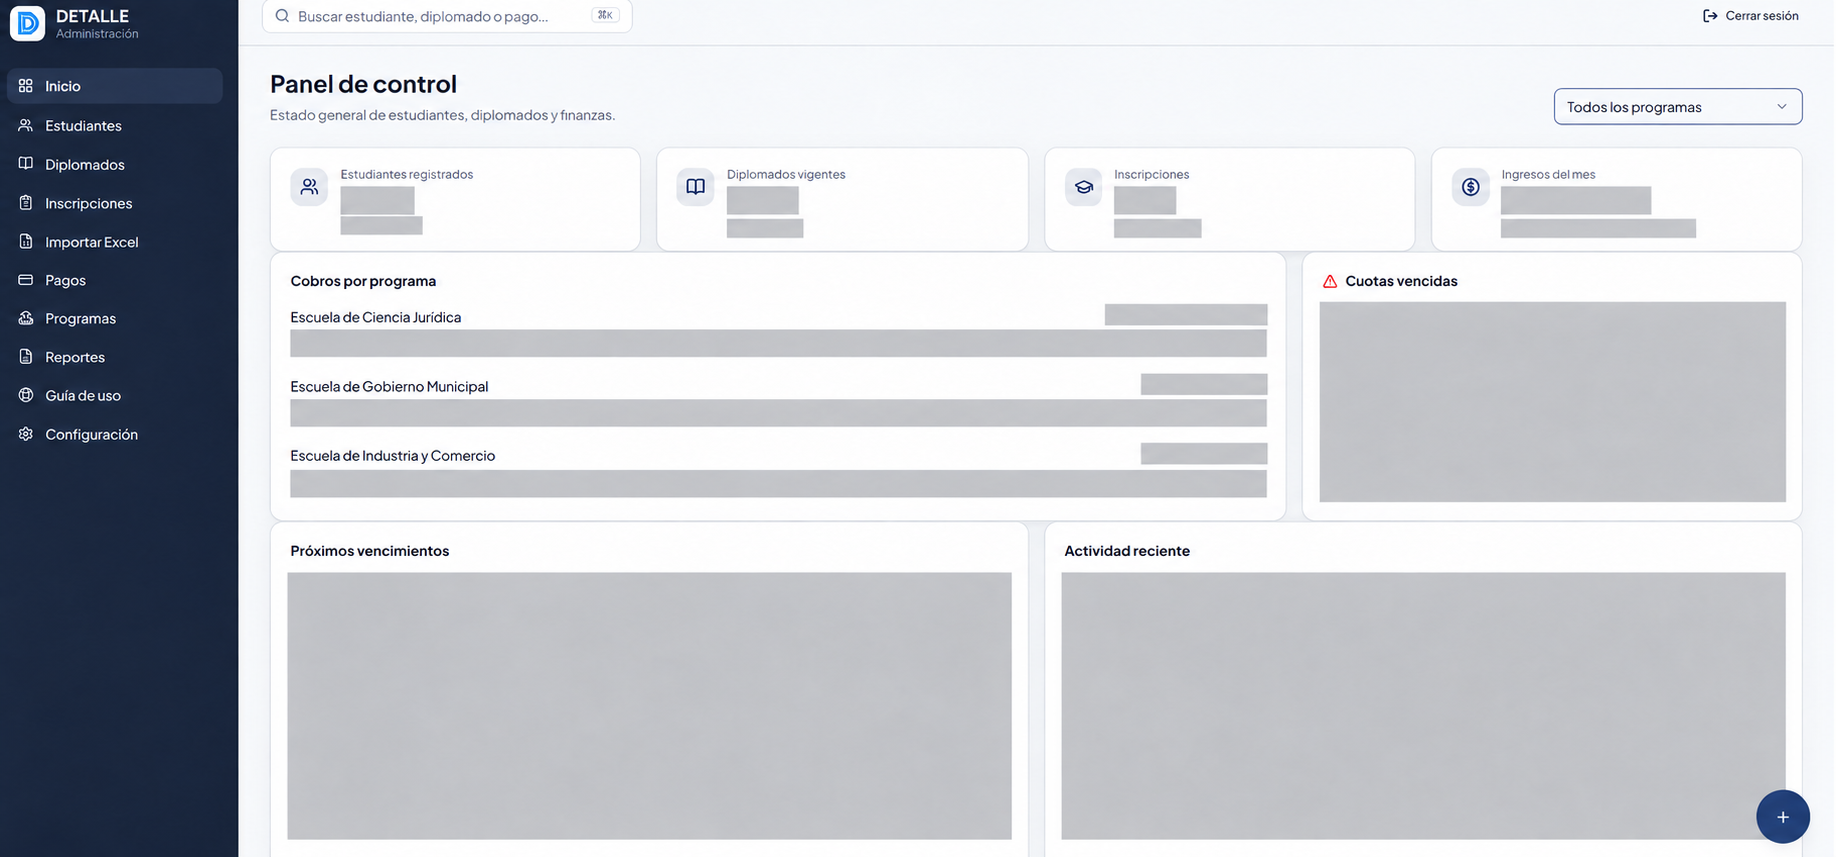Click the Estudiantes person icon
This screenshot has width=1836, height=857.
26,125
